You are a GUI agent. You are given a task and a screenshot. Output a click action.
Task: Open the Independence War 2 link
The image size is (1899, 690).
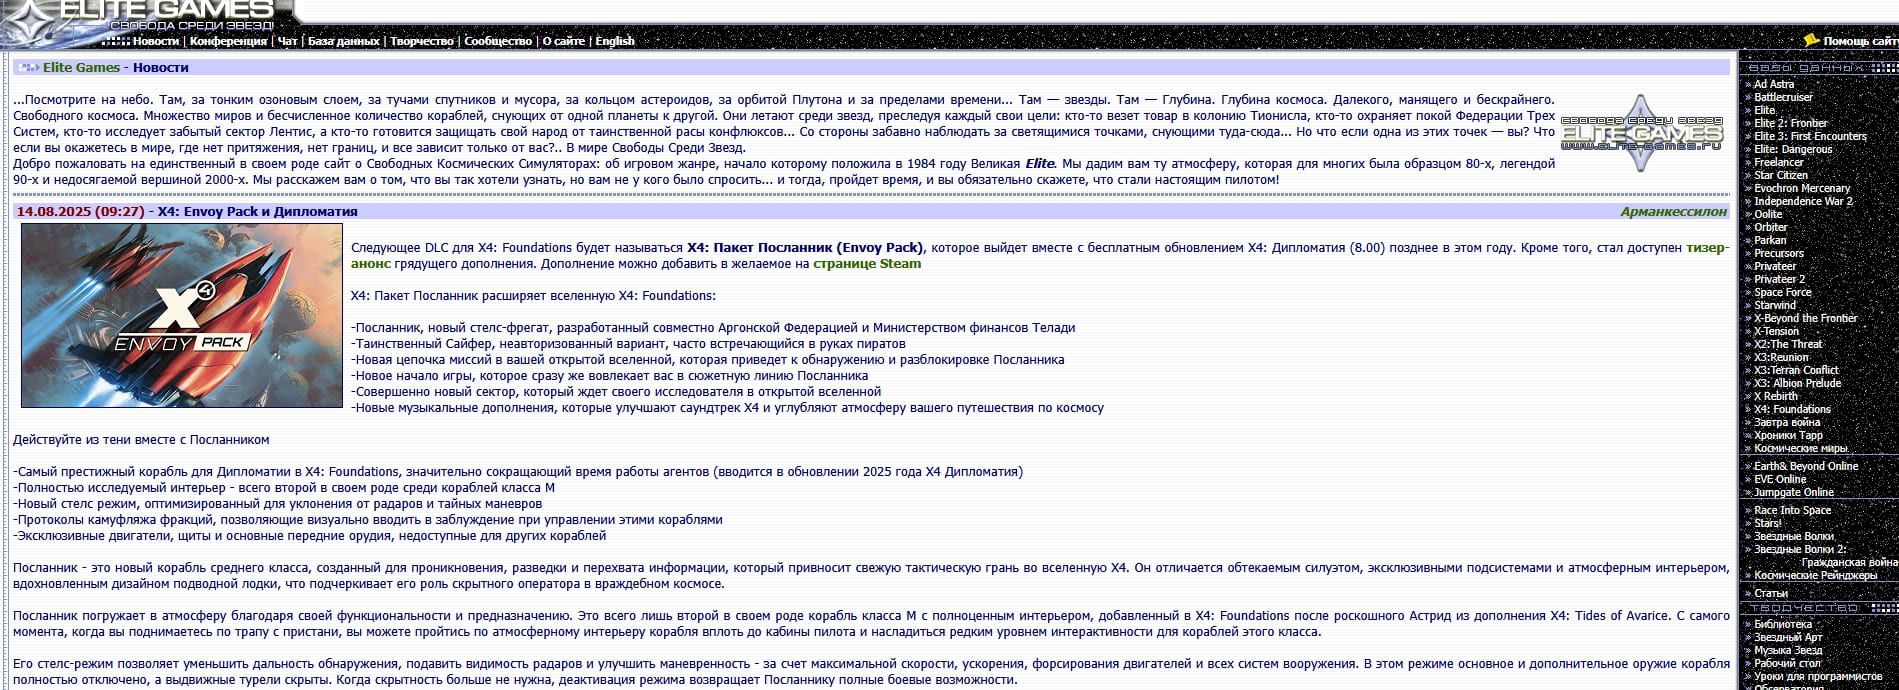1803,201
